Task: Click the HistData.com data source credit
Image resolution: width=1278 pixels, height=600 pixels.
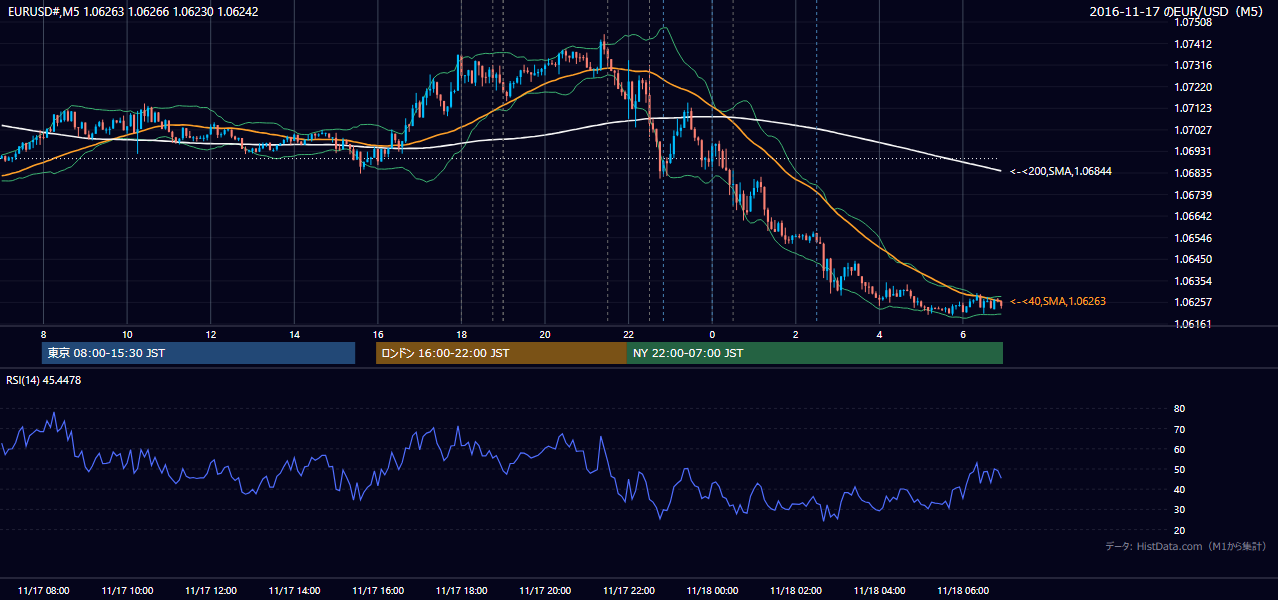Action: click(x=1186, y=546)
